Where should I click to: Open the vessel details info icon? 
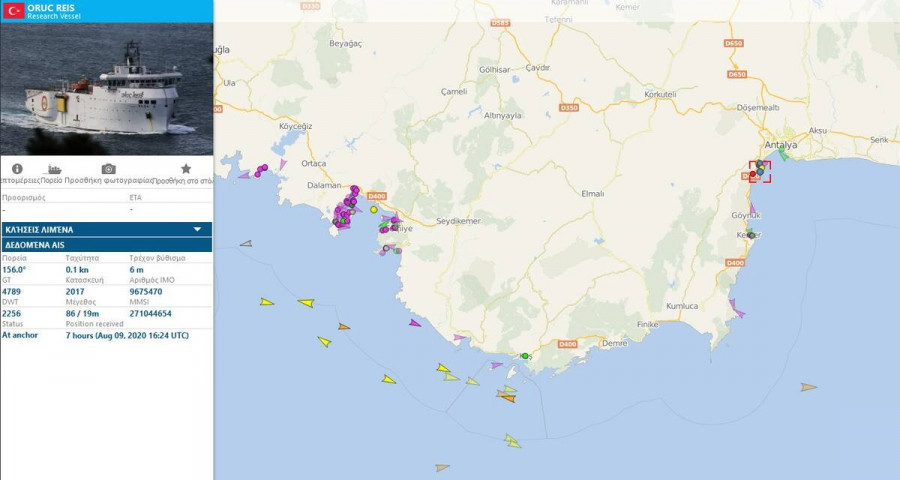[x=17, y=169]
